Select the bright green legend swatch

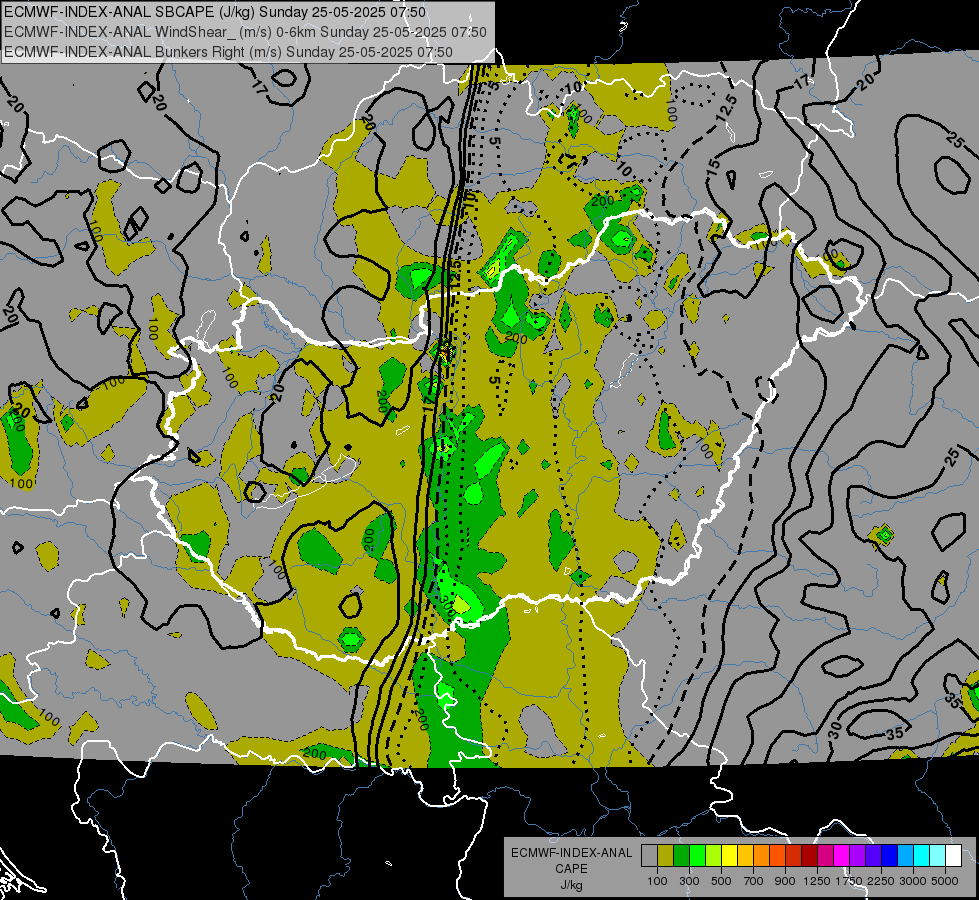(x=697, y=856)
